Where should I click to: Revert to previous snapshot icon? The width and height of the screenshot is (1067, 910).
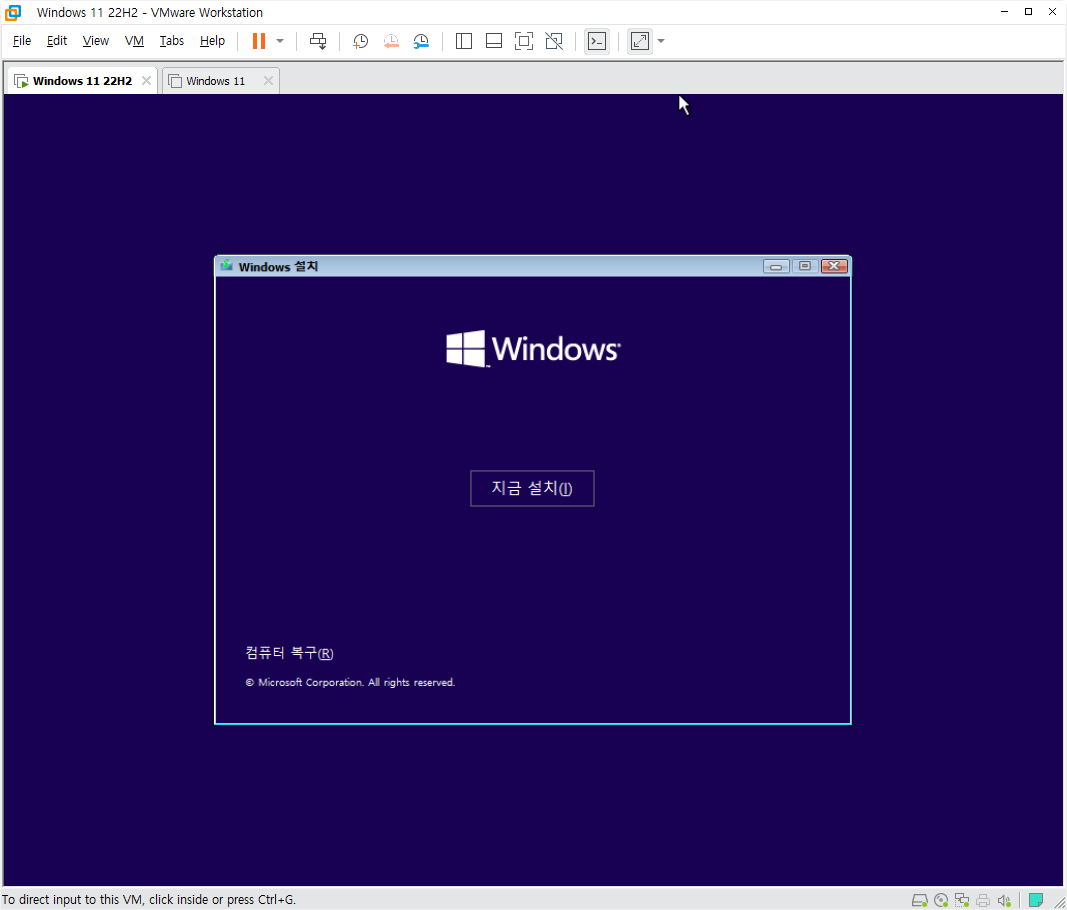point(391,41)
